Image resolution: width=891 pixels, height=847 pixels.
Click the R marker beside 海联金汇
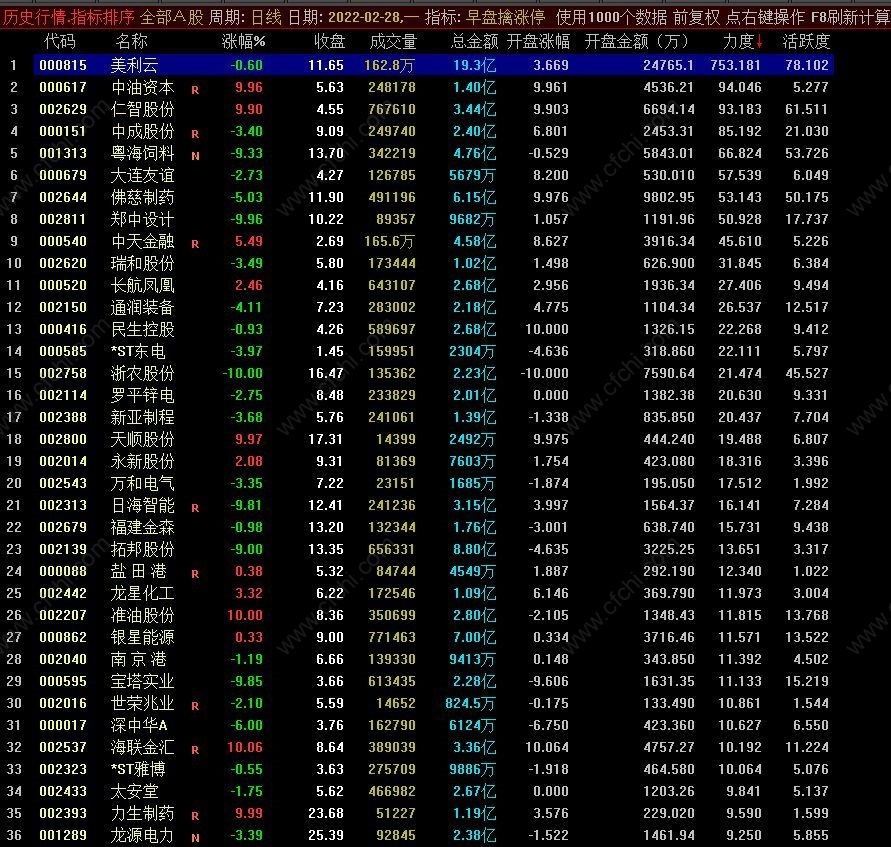click(x=195, y=750)
